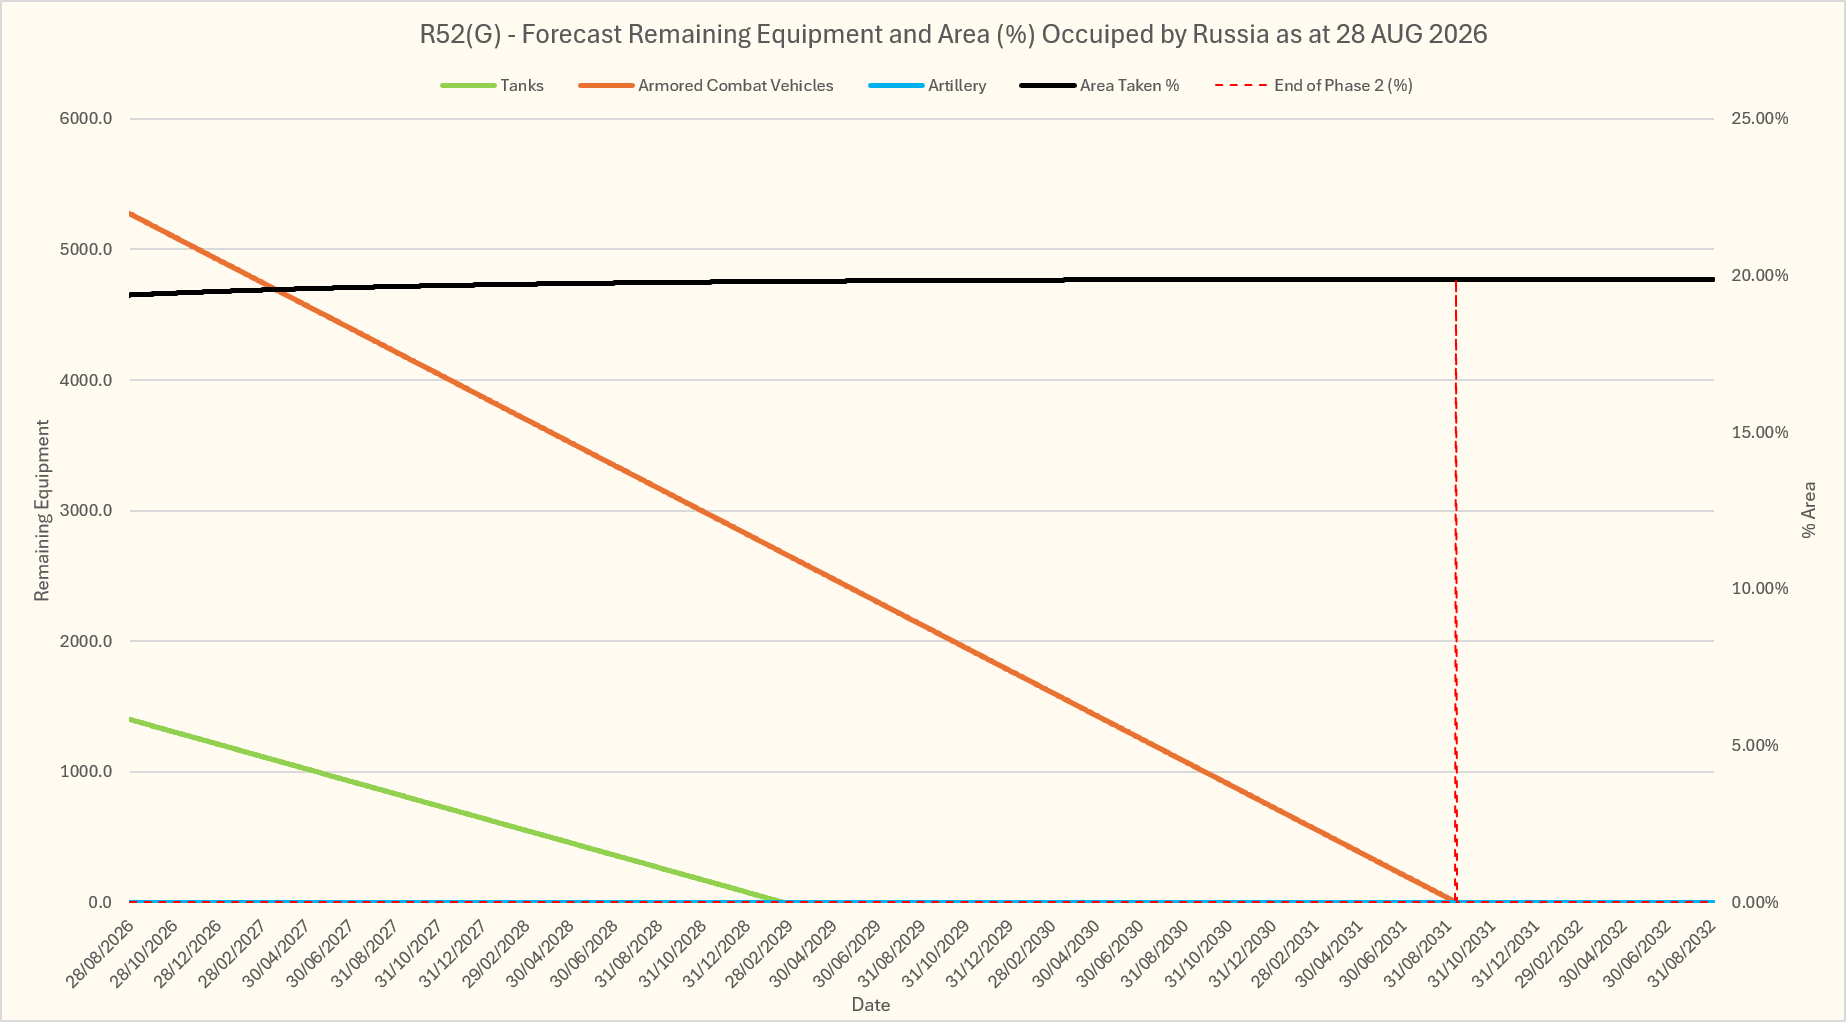Viewport: 1846px width, 1022px height.
Task: Click the red dashed End of Phase 2 legend key
Action: coord(1242,86)
